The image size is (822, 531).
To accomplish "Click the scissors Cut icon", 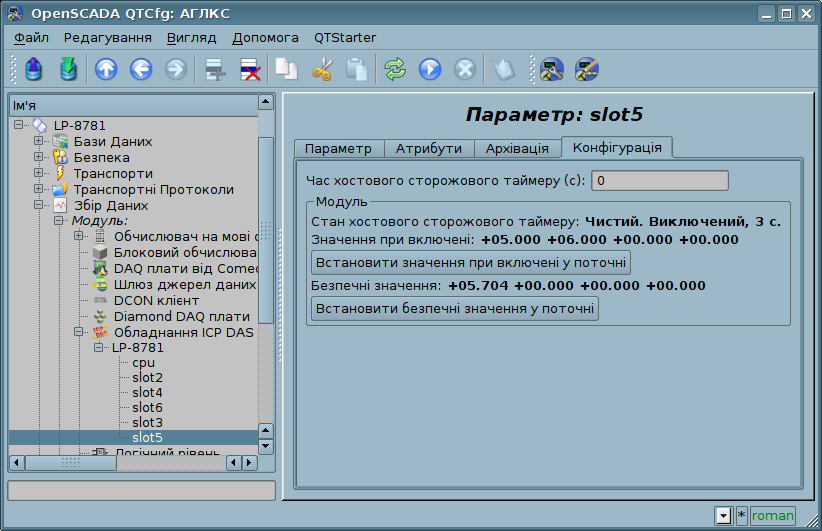I will pos(322,70).
